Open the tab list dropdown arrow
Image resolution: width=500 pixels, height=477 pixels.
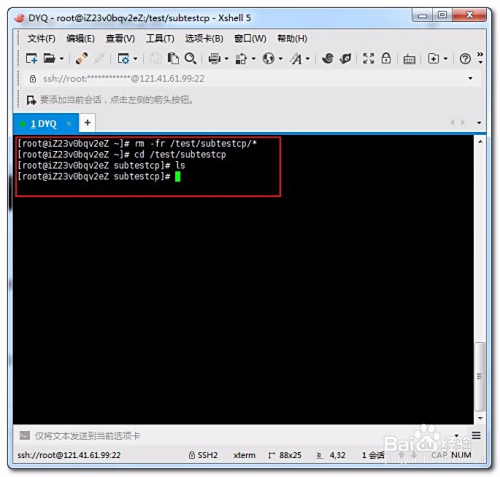(x=479, y=123)
